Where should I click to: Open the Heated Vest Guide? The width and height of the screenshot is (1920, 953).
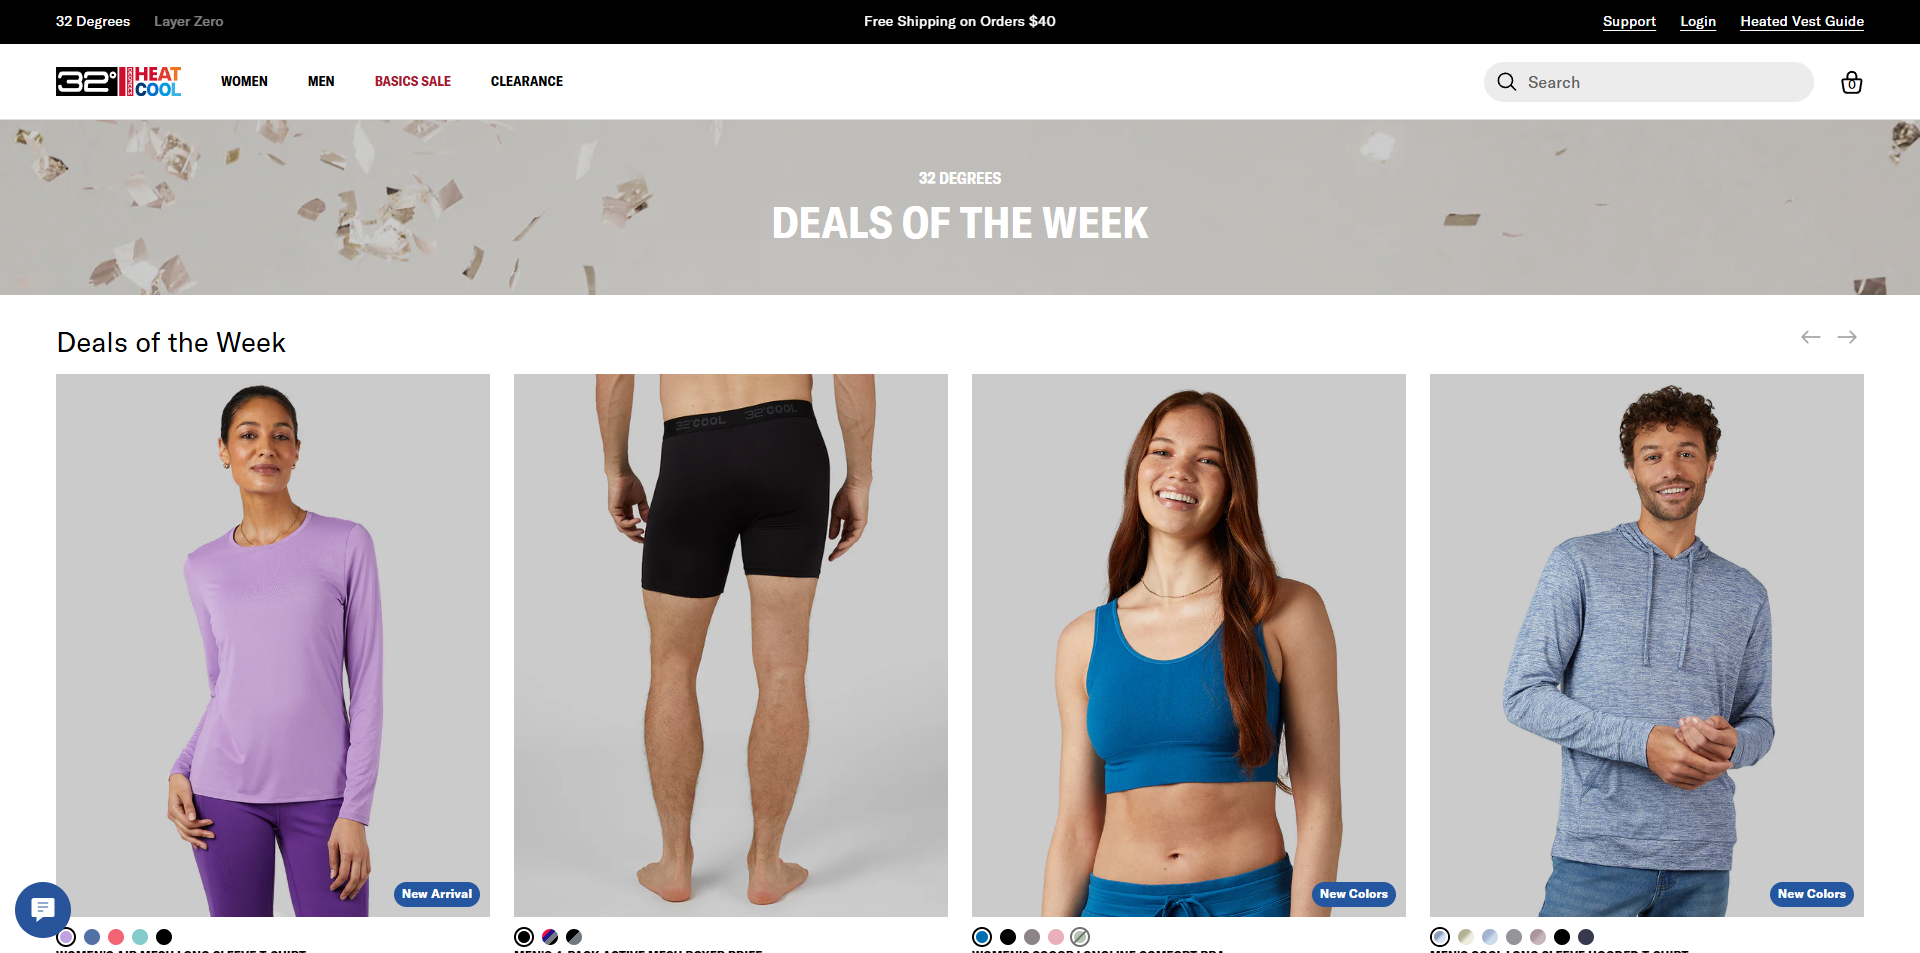pos(1802,21)
